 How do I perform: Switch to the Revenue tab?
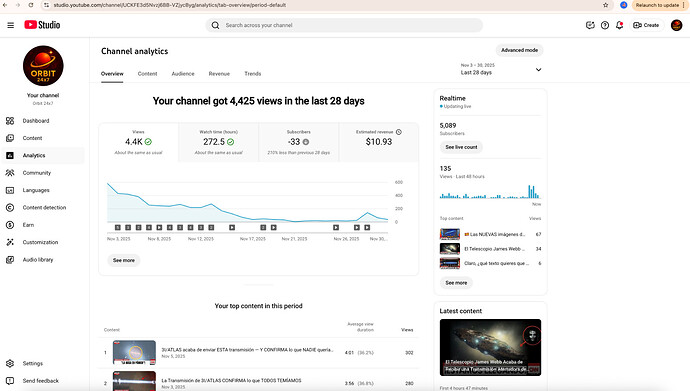click(219, 74)
